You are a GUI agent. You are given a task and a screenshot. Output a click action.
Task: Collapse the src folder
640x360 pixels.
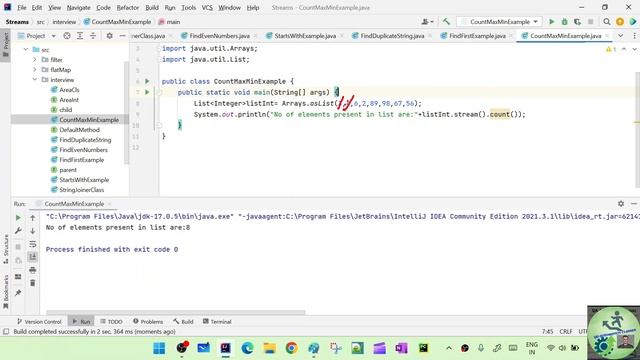pyautogui.click(x=26, y=49)
